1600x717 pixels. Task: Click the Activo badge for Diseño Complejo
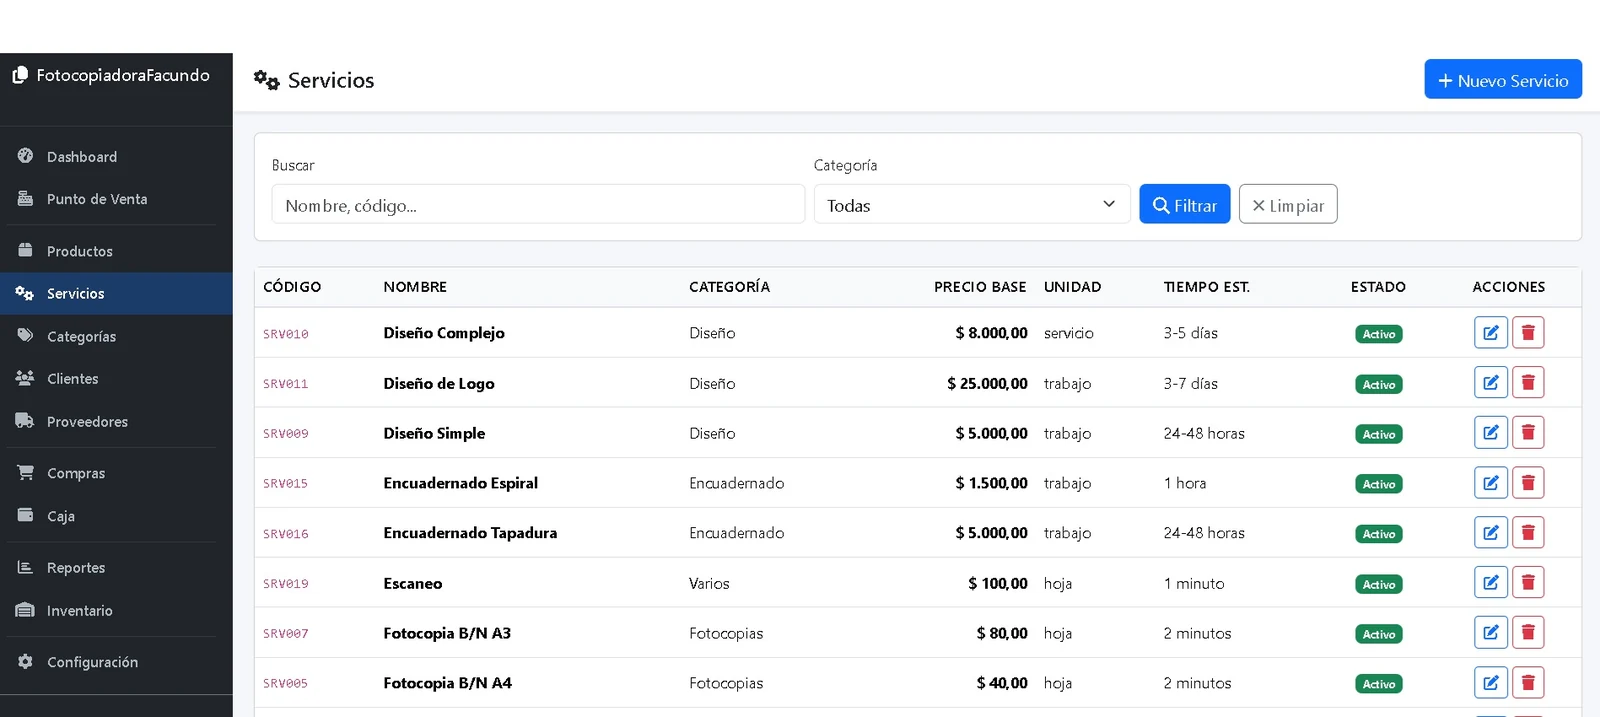pos(1378,334)
